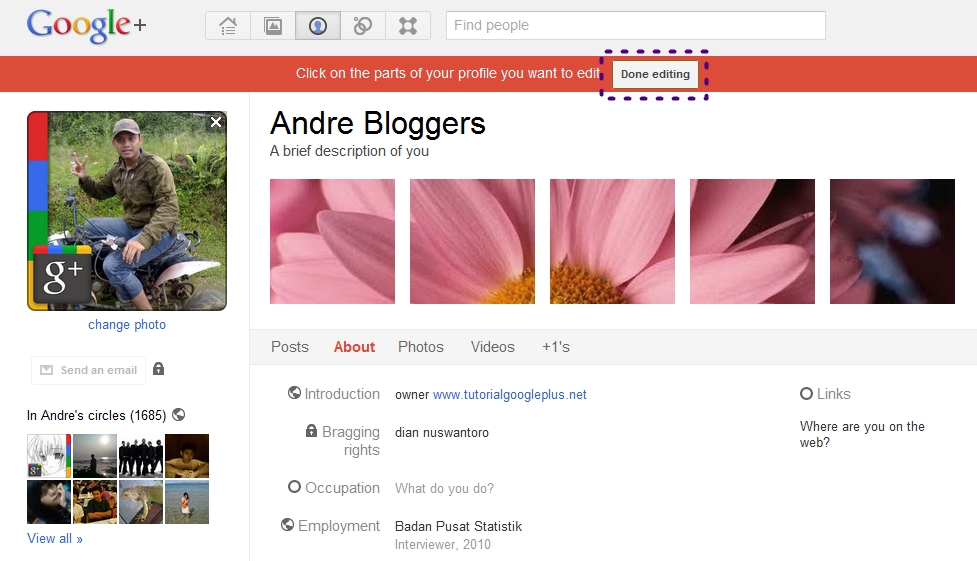Image resolution: width=977 pixels, height=561 pixels.
Task: Open the Home stream icon
Action: (228, 26)
